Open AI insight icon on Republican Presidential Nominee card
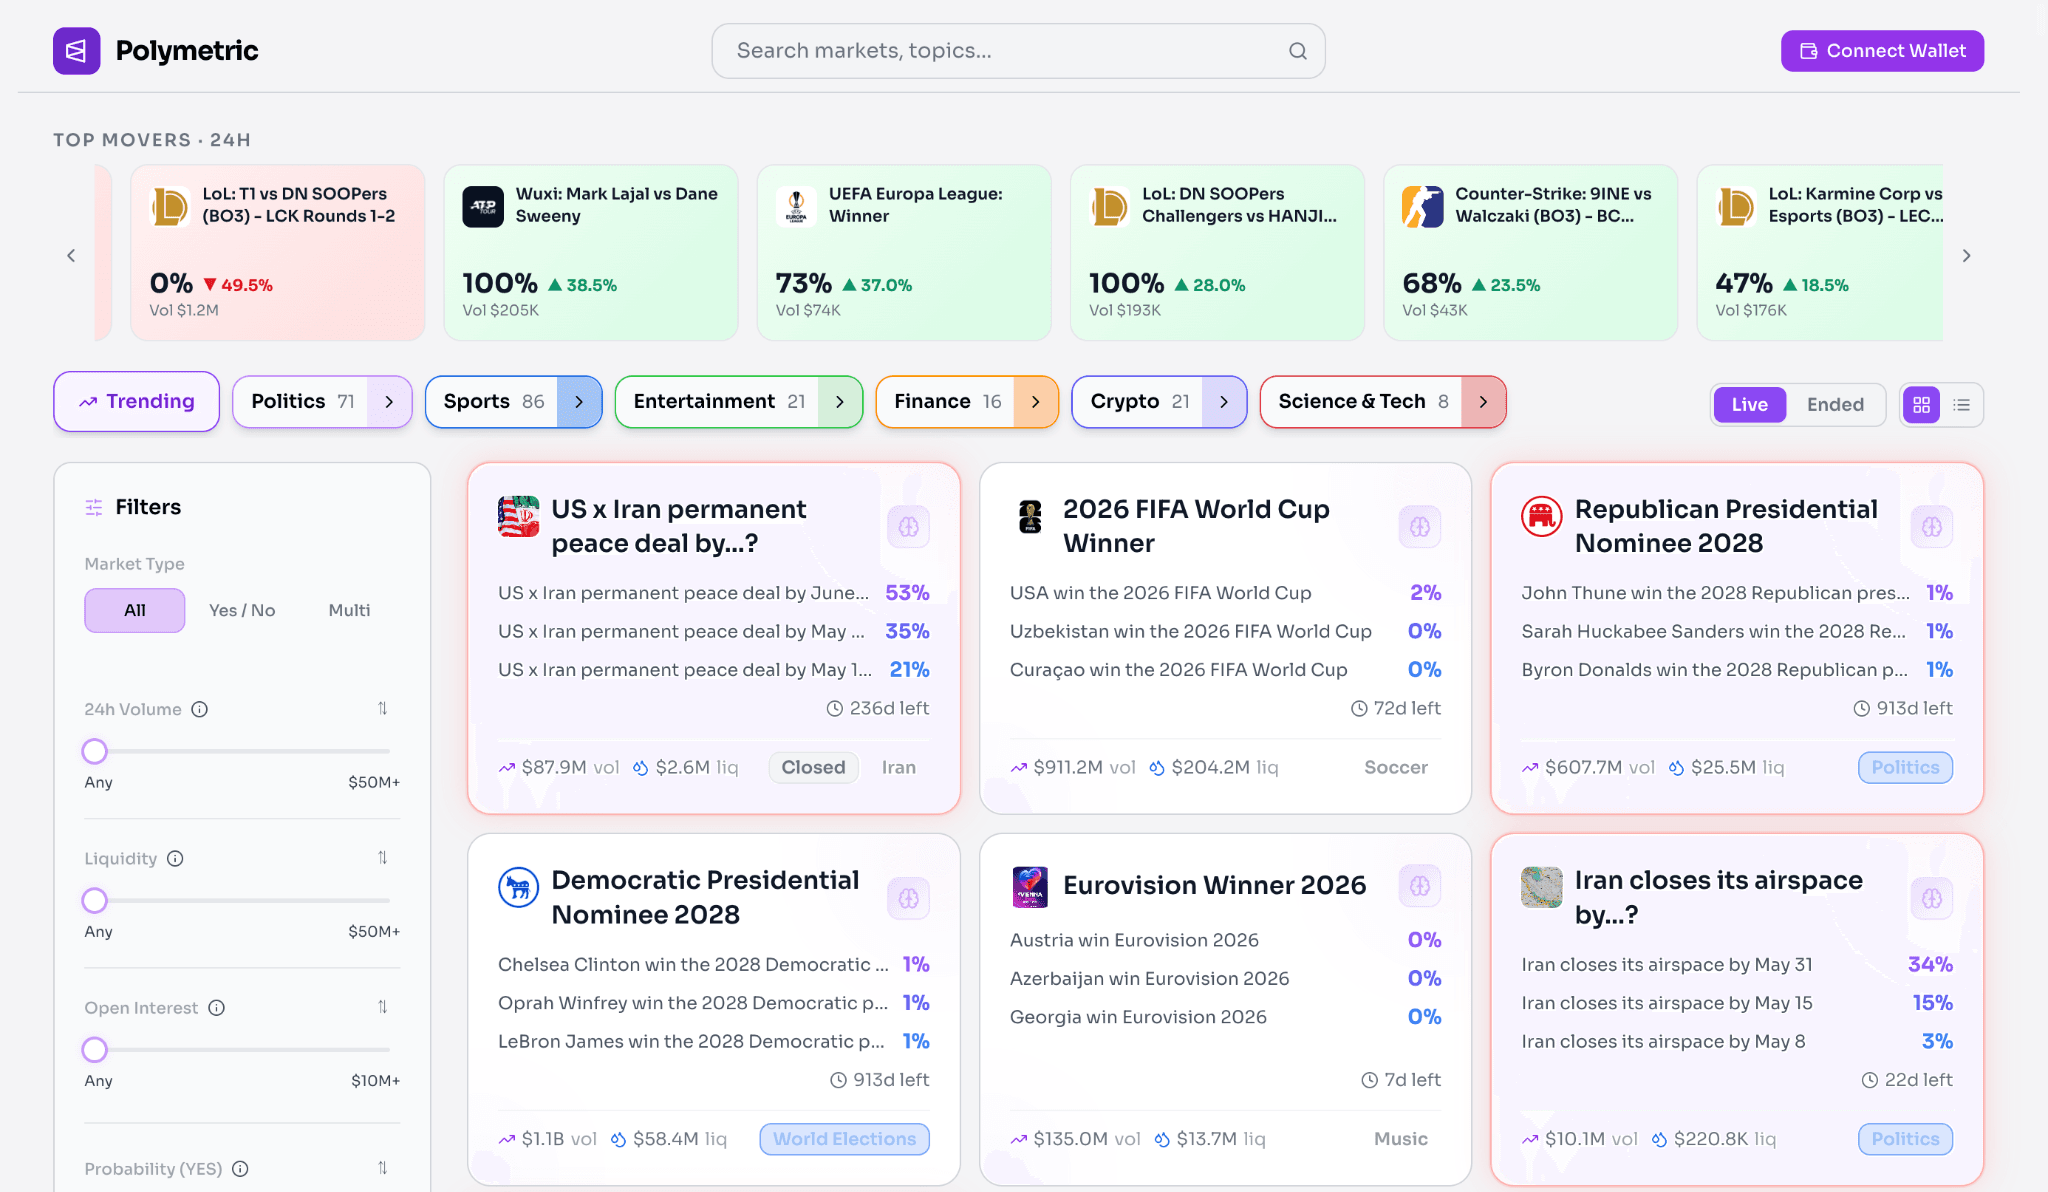The image size is (2048, 1192). tap(1932, 527)
